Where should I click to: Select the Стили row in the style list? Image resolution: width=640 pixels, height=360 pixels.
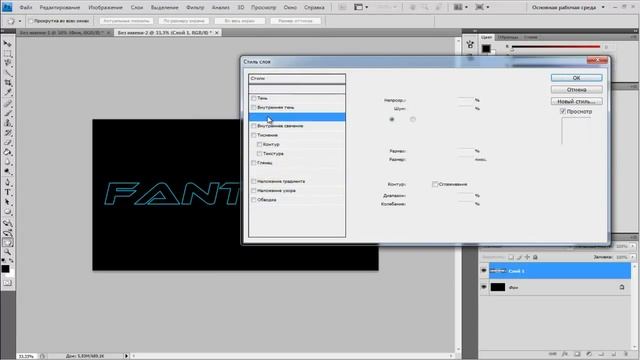pyautogui.click(x=297, y=78)
